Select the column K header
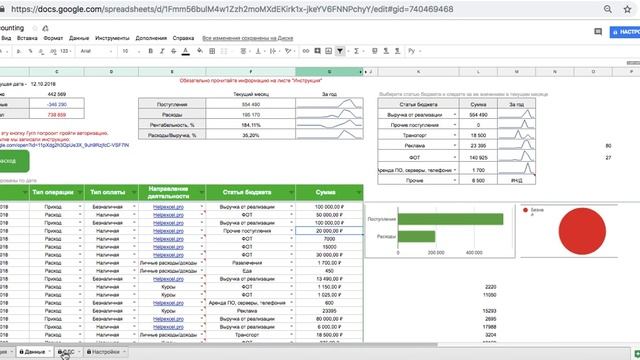 [418, 72]
